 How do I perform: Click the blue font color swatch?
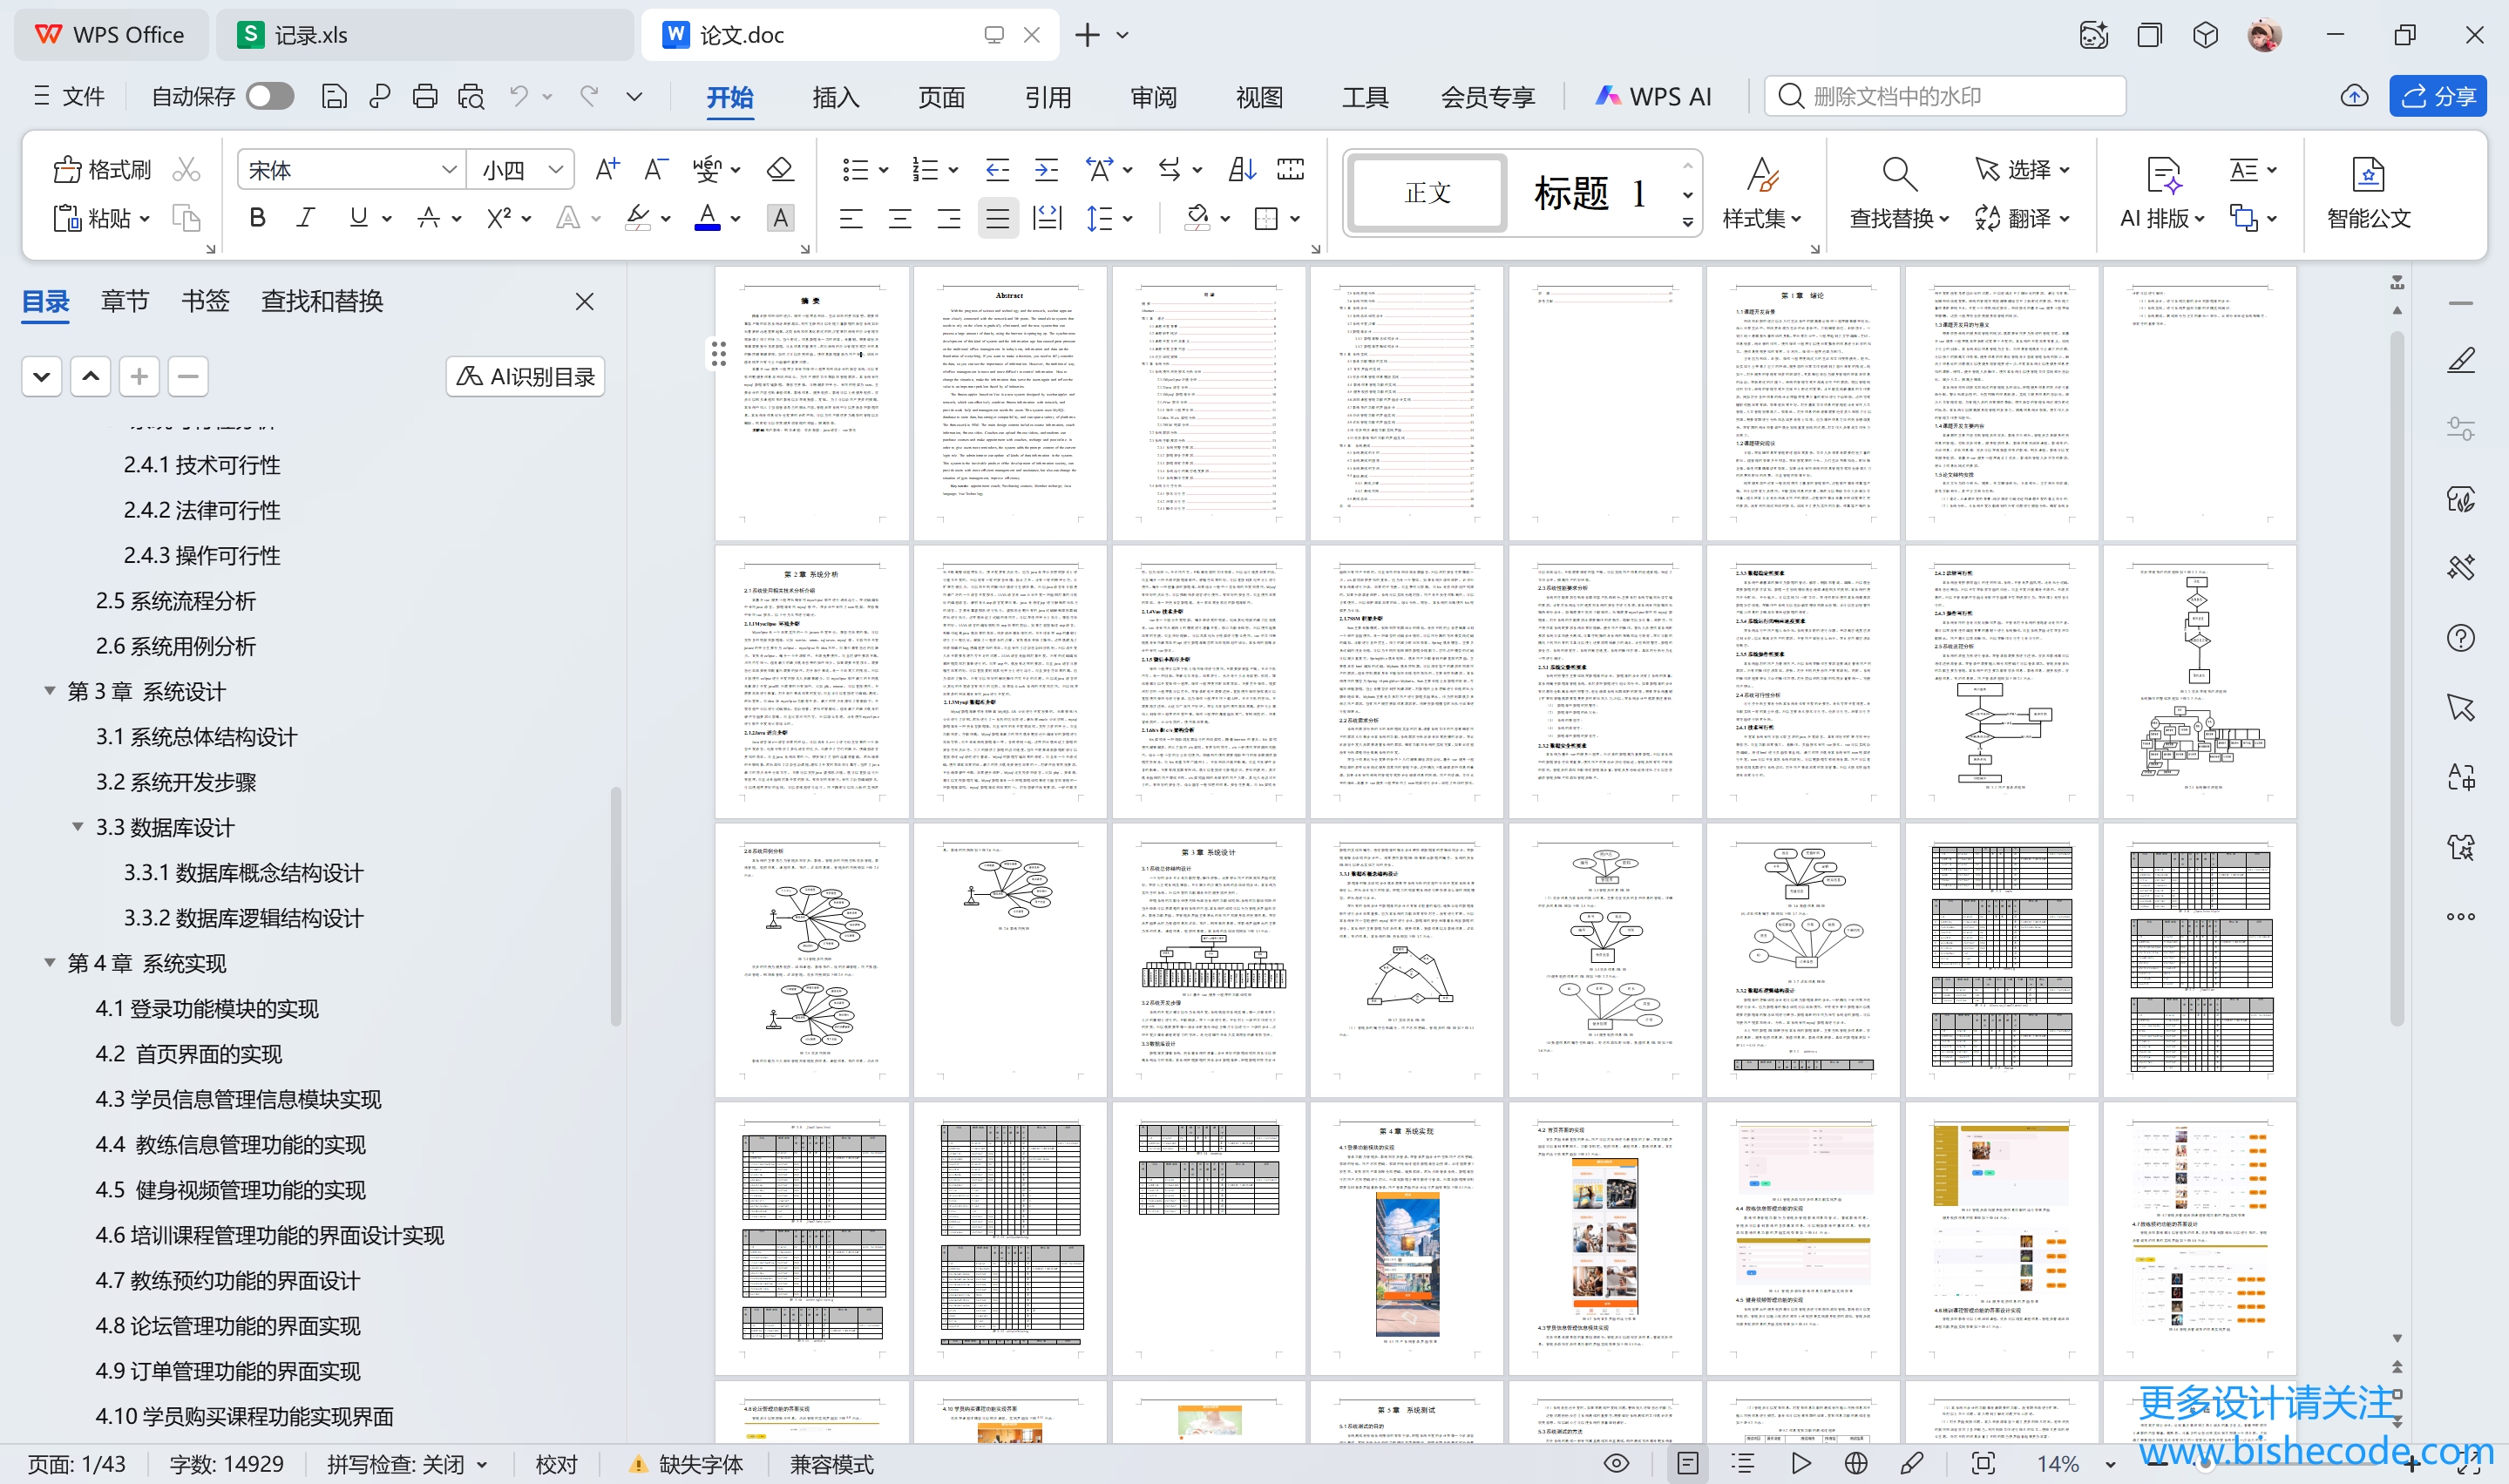(707, 218)
